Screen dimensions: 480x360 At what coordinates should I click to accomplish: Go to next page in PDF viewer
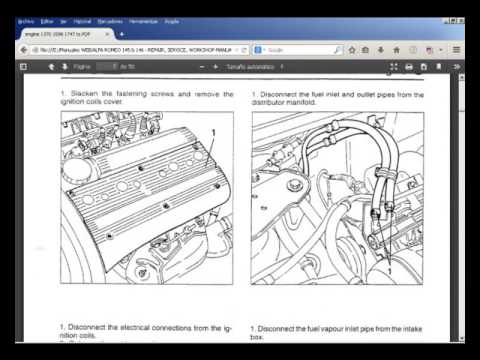[65, 67]
